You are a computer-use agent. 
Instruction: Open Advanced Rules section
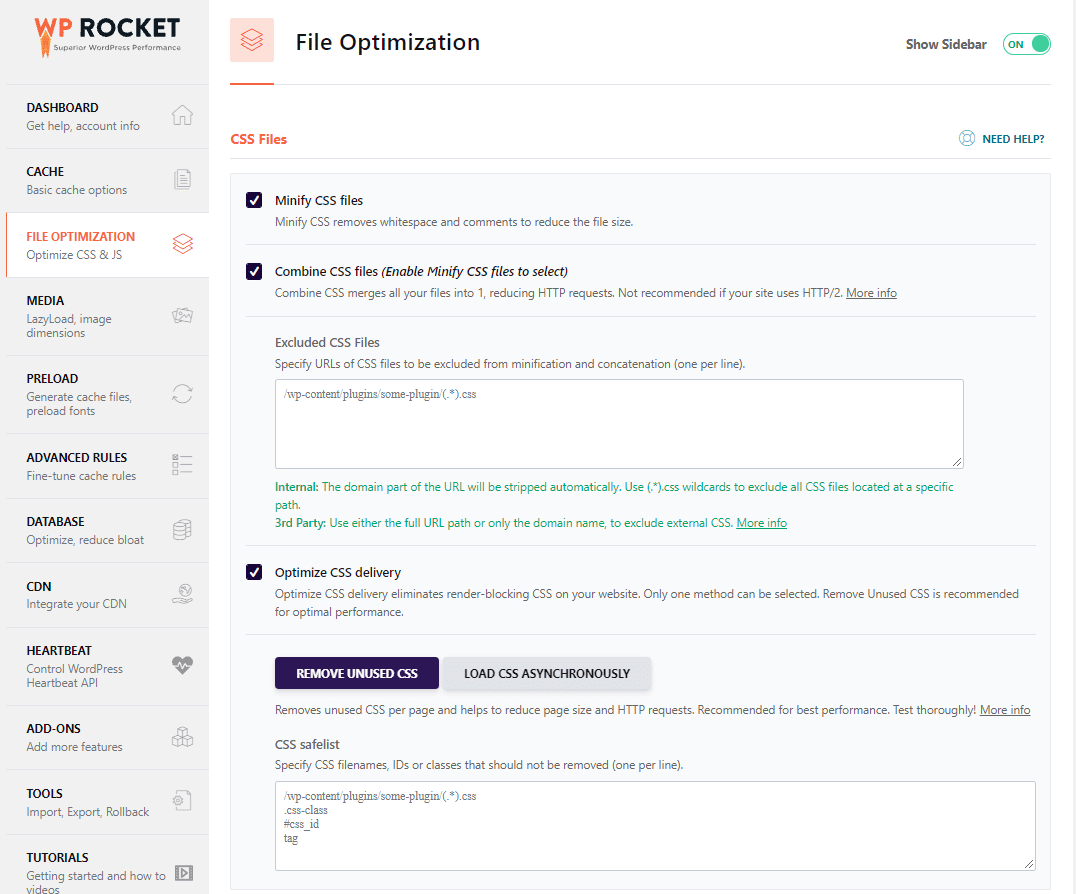tap(107, 467)
